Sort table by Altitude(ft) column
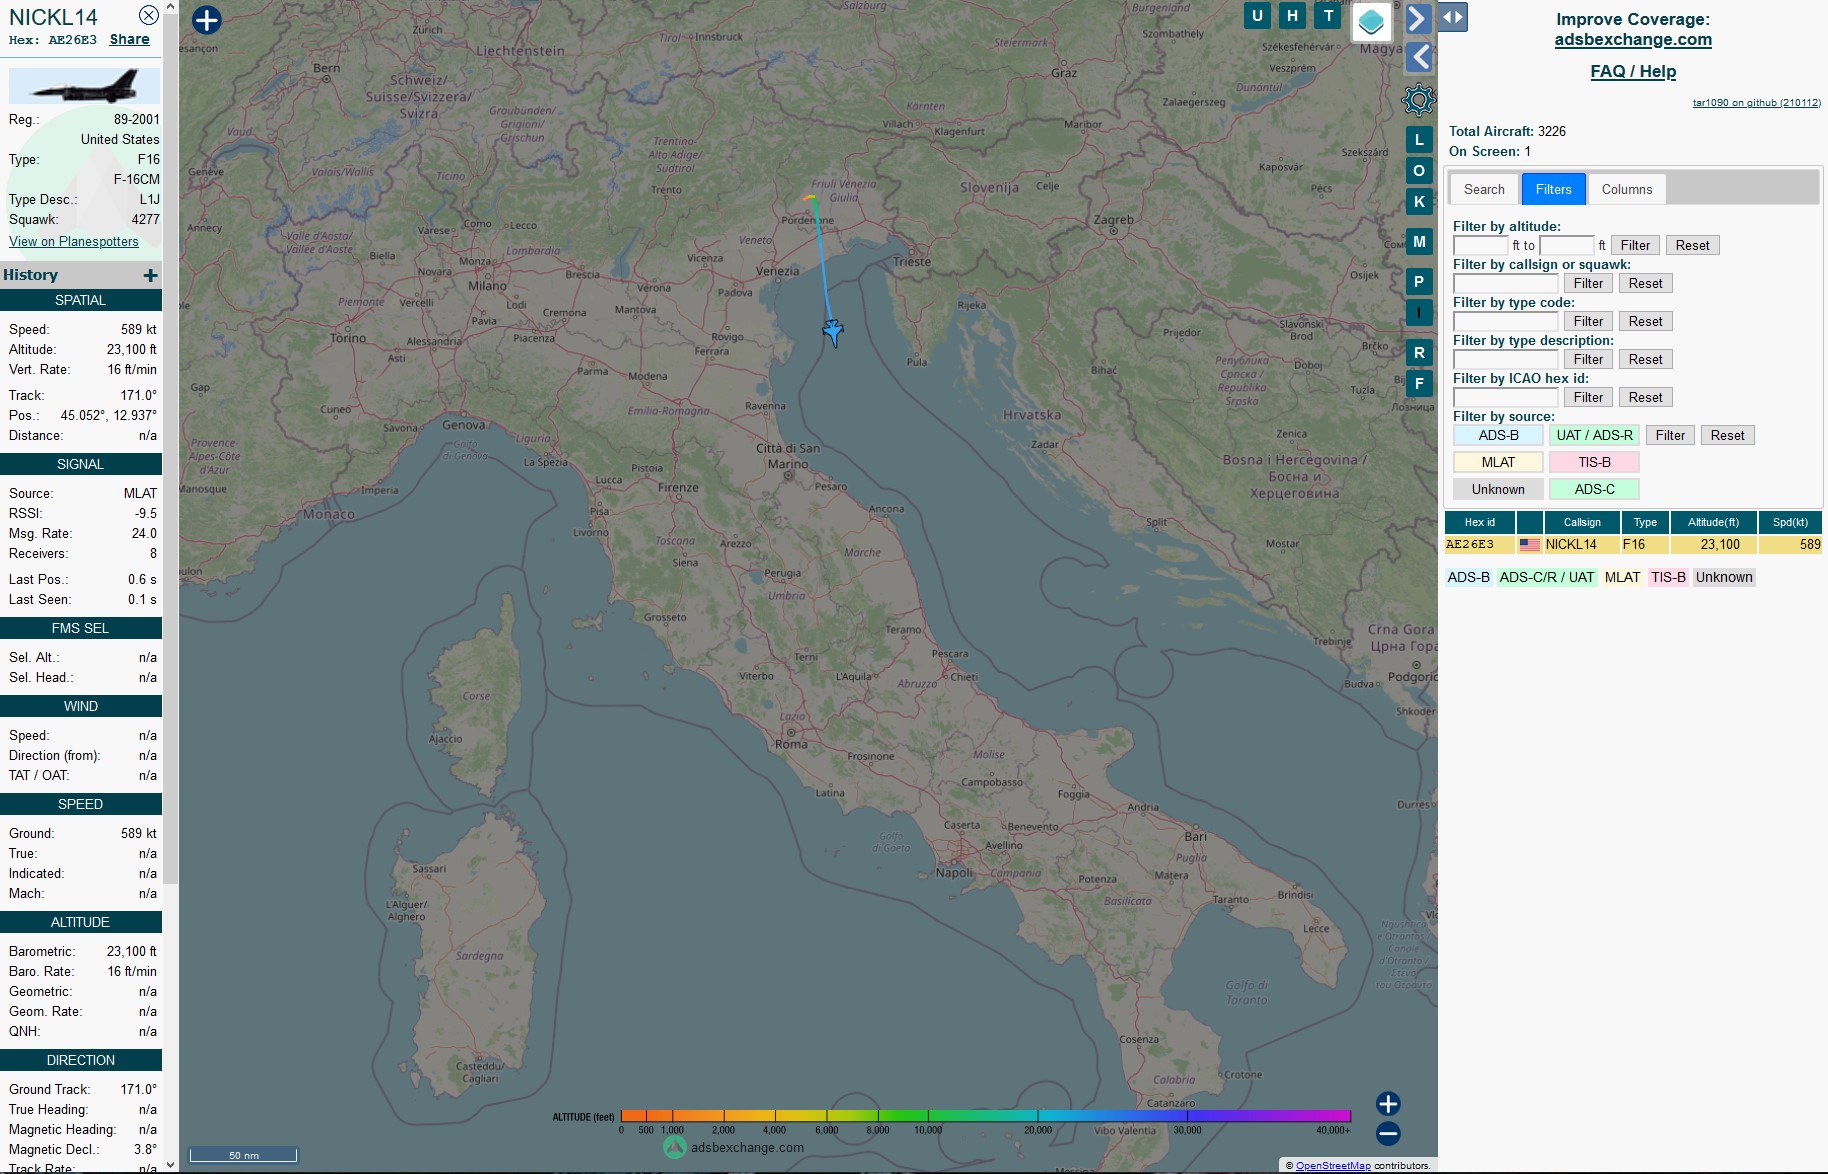Viewport: 1828px width, 1174px height. coord(1713,522)
